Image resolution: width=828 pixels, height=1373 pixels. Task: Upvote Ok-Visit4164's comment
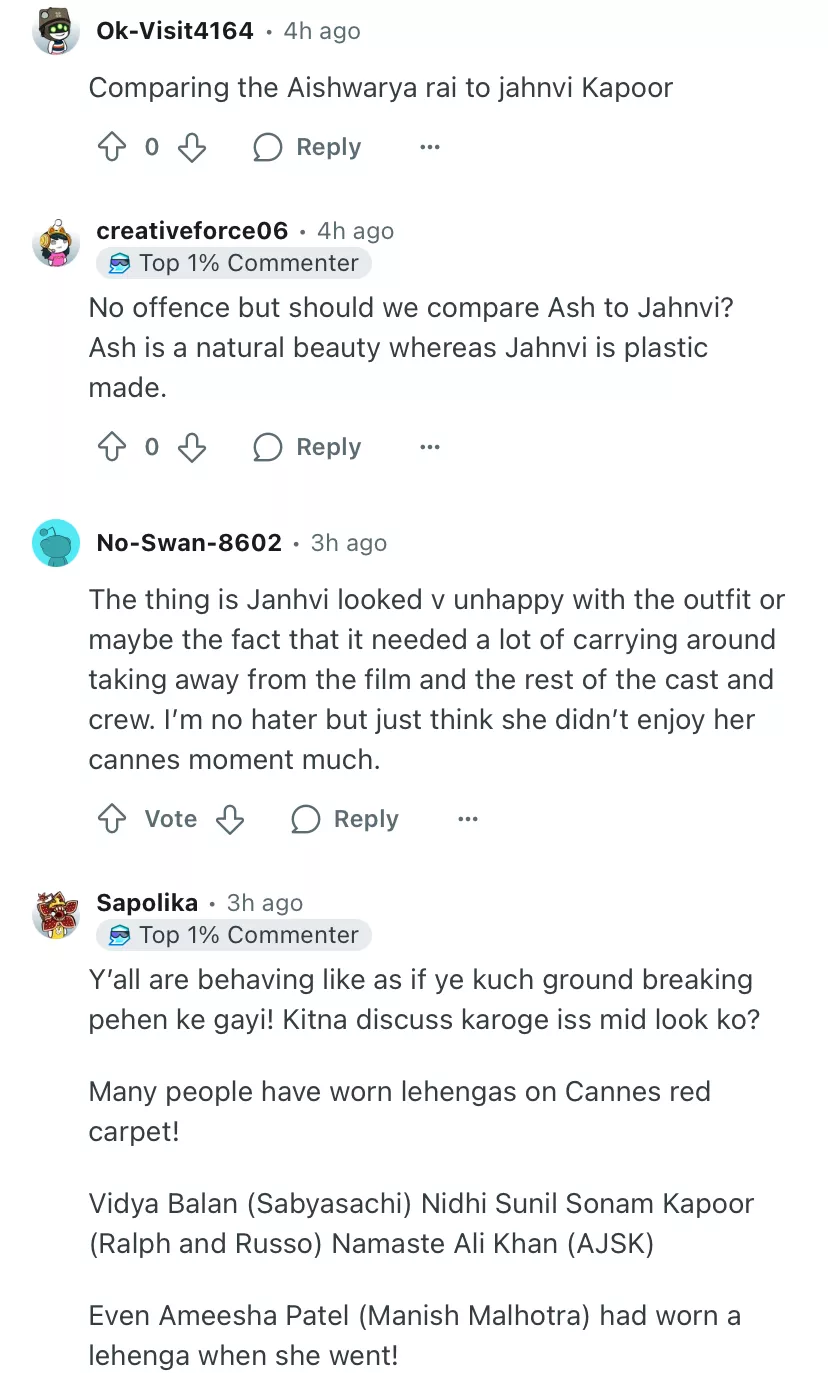111,148
